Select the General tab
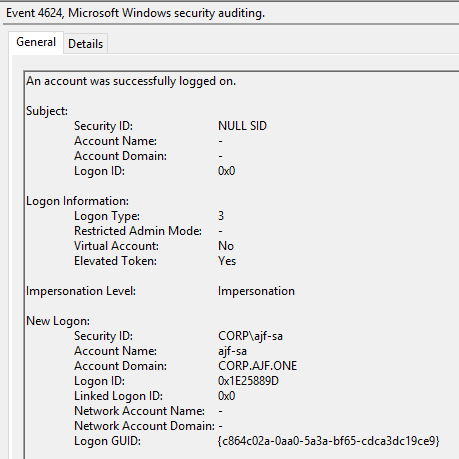The image size is (459, 459). [x=36, y=42]
